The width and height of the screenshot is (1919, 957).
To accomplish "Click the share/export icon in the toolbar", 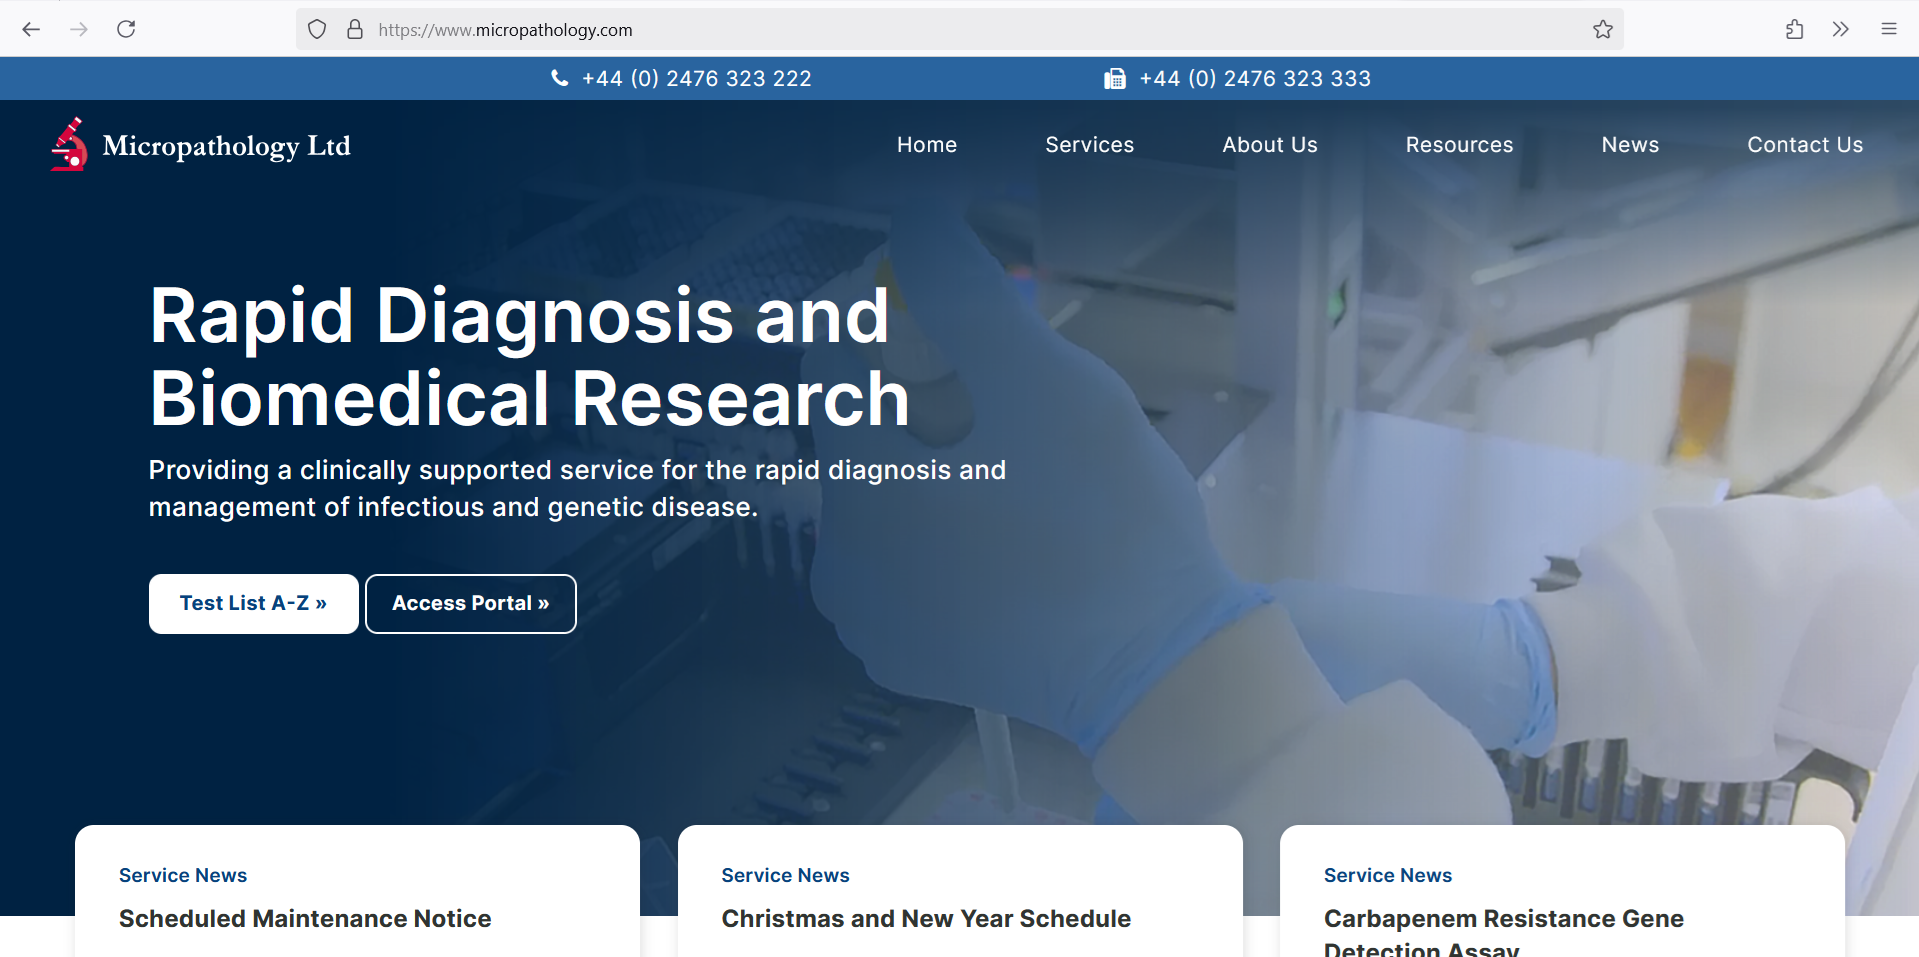I will tap(1793, 29).
